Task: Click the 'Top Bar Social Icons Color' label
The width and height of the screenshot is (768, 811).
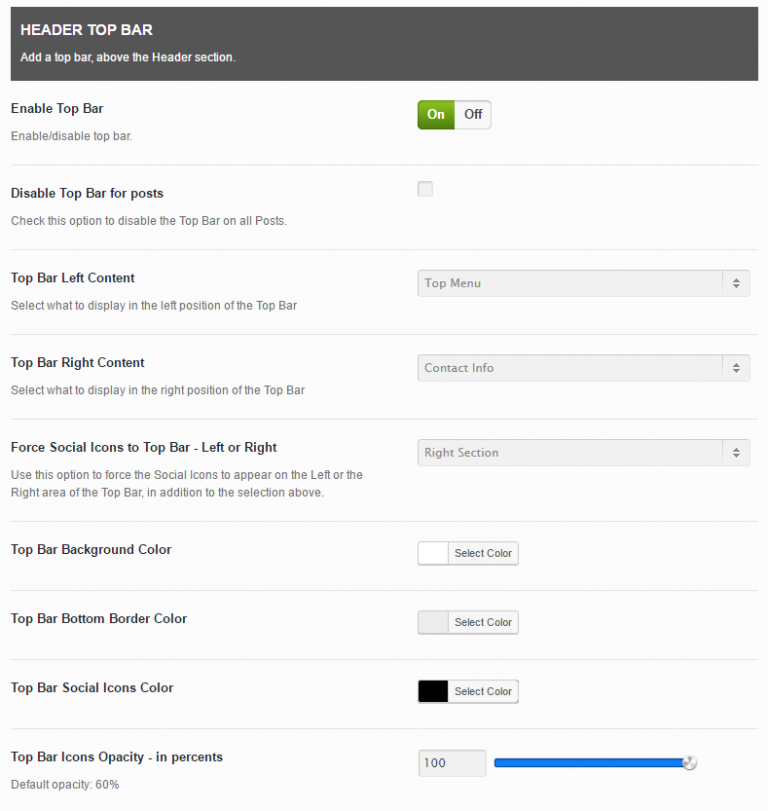Action: point(92,688)
